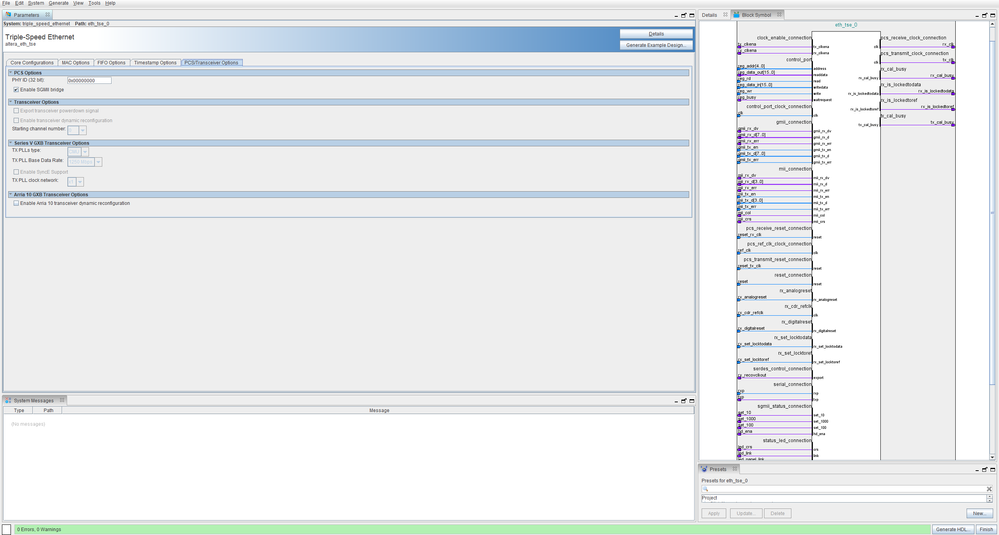Open the Generate menu
Viewport: 999px width, 535px height.
coord(59,3)
